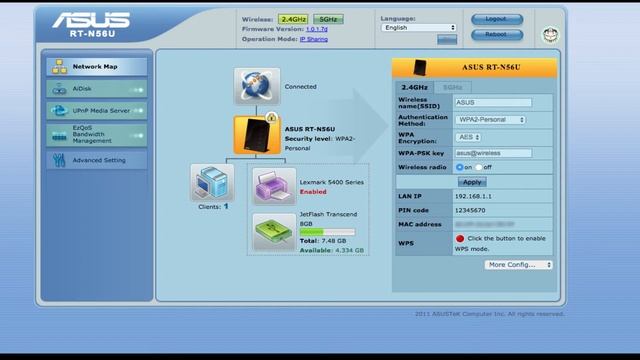Screen dimensions: 640x360
Task: Open AiDisk menu item
Action: (97, 89)
